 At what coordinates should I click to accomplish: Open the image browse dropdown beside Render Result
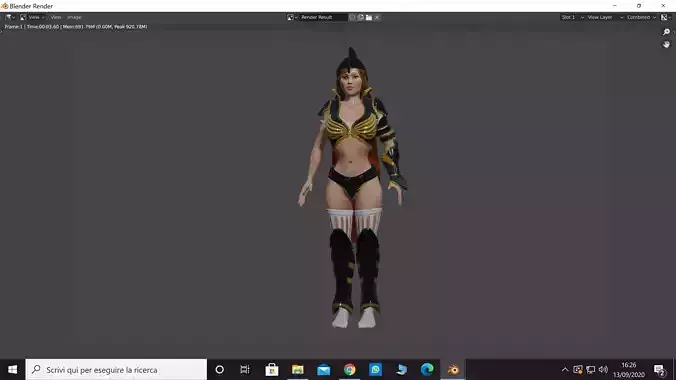[292, 17]
